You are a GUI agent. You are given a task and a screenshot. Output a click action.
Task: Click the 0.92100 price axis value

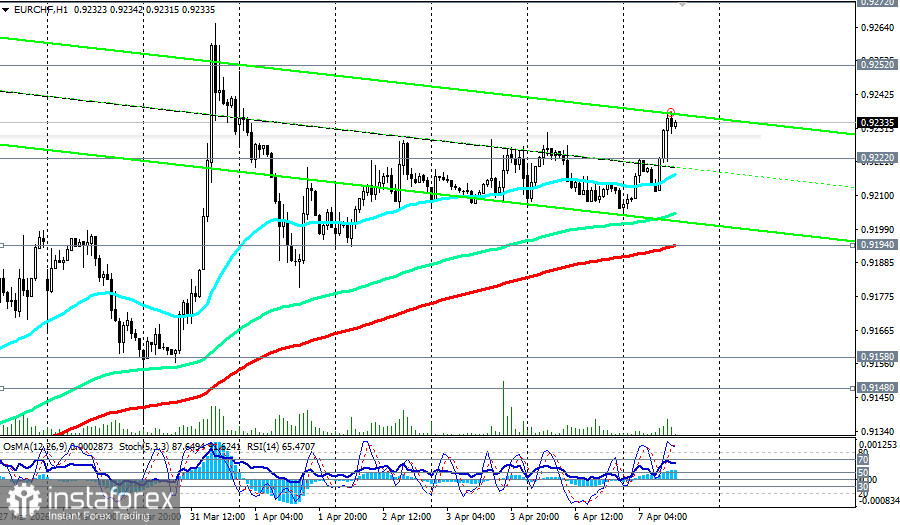(x=877, y=196)
